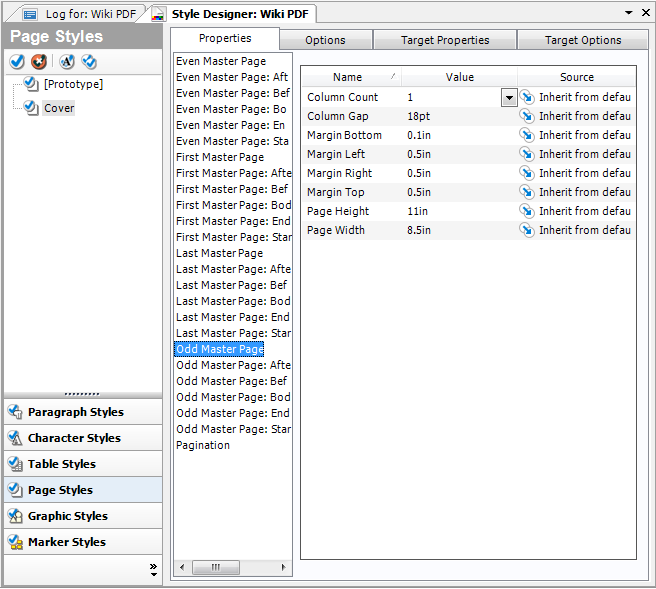Click the Marker Styles icon in sidebar
656x589 pixels.
tap(15, 542)
